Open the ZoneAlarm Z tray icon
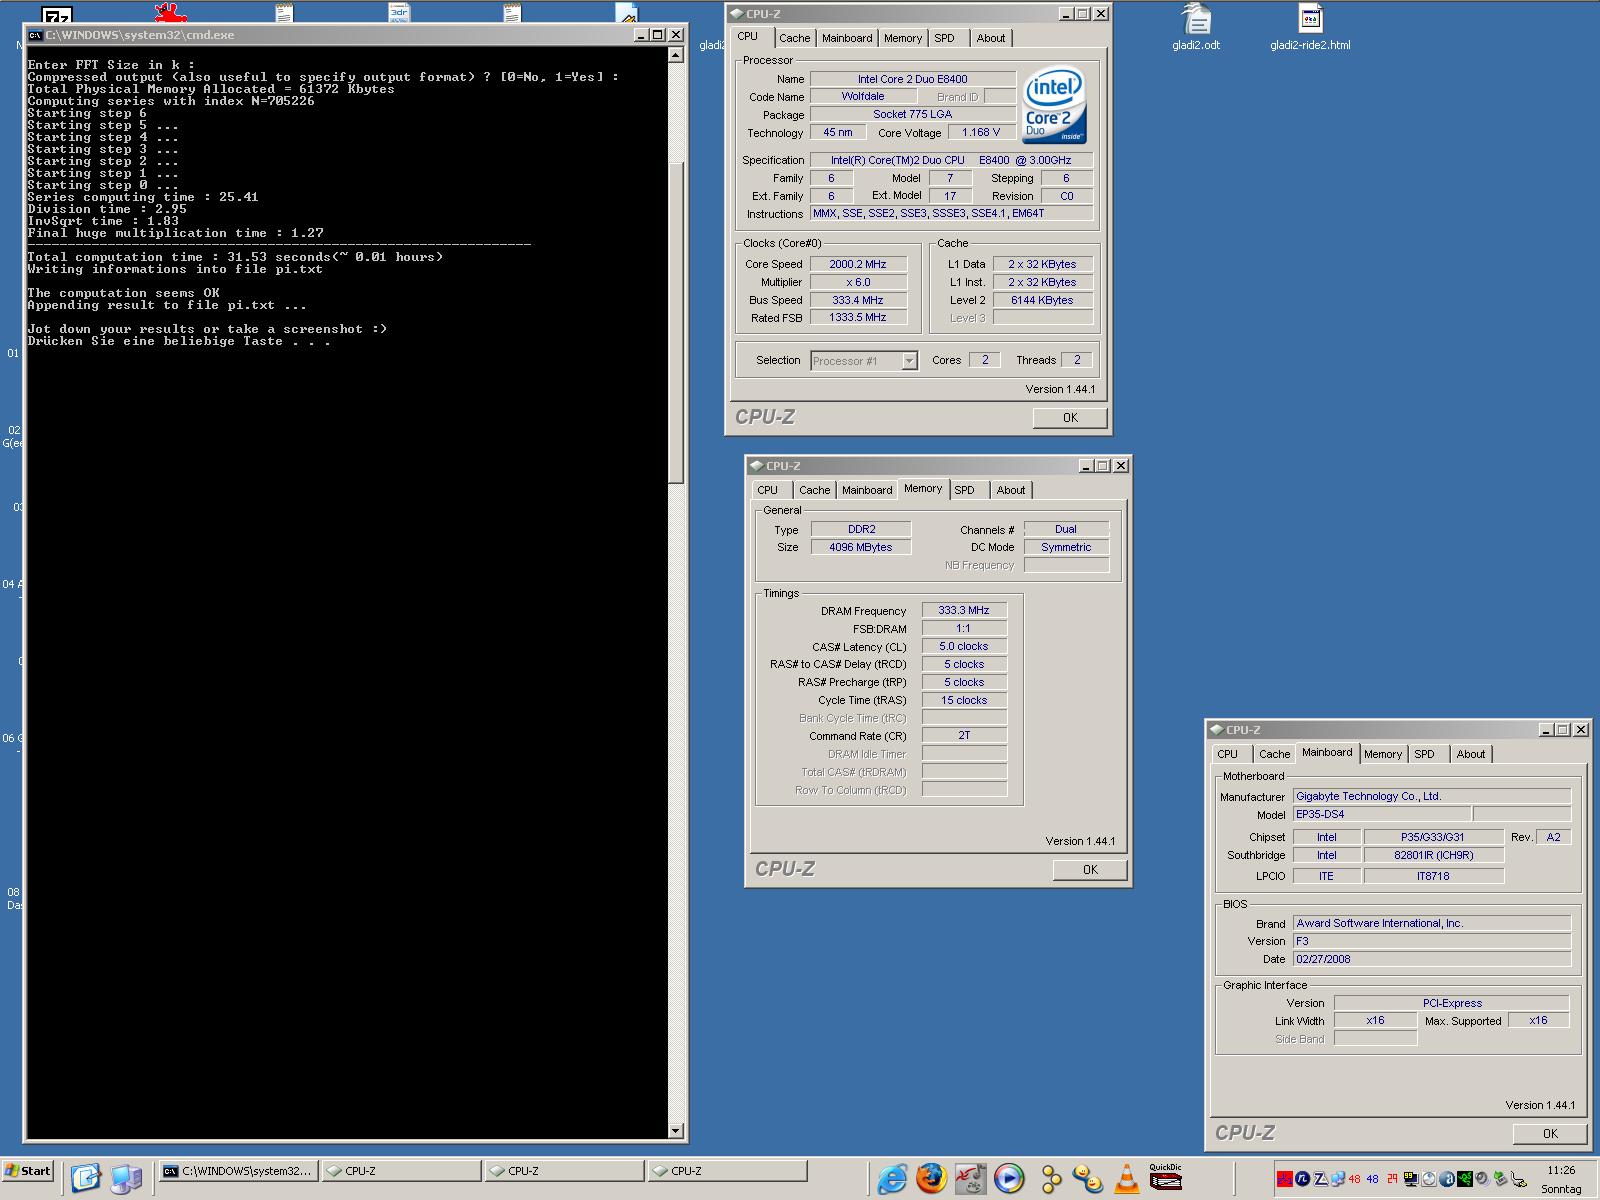 tap(1321, 1179)
